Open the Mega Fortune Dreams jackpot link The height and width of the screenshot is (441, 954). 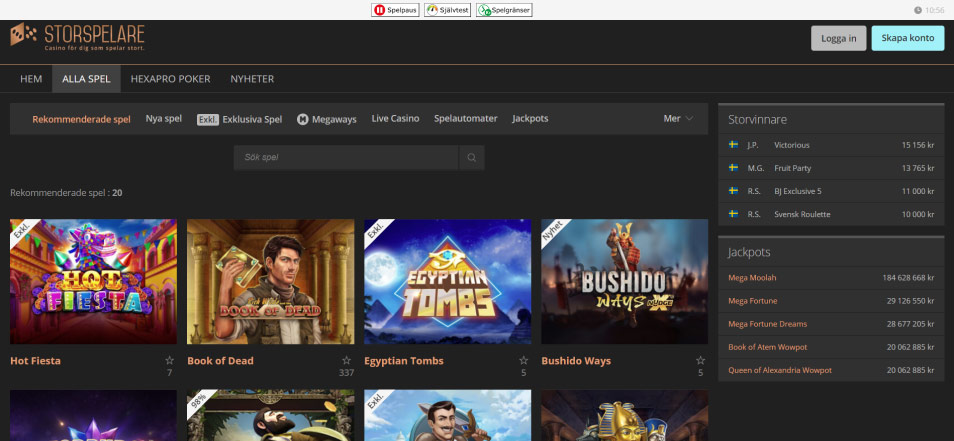coord(768,324)
